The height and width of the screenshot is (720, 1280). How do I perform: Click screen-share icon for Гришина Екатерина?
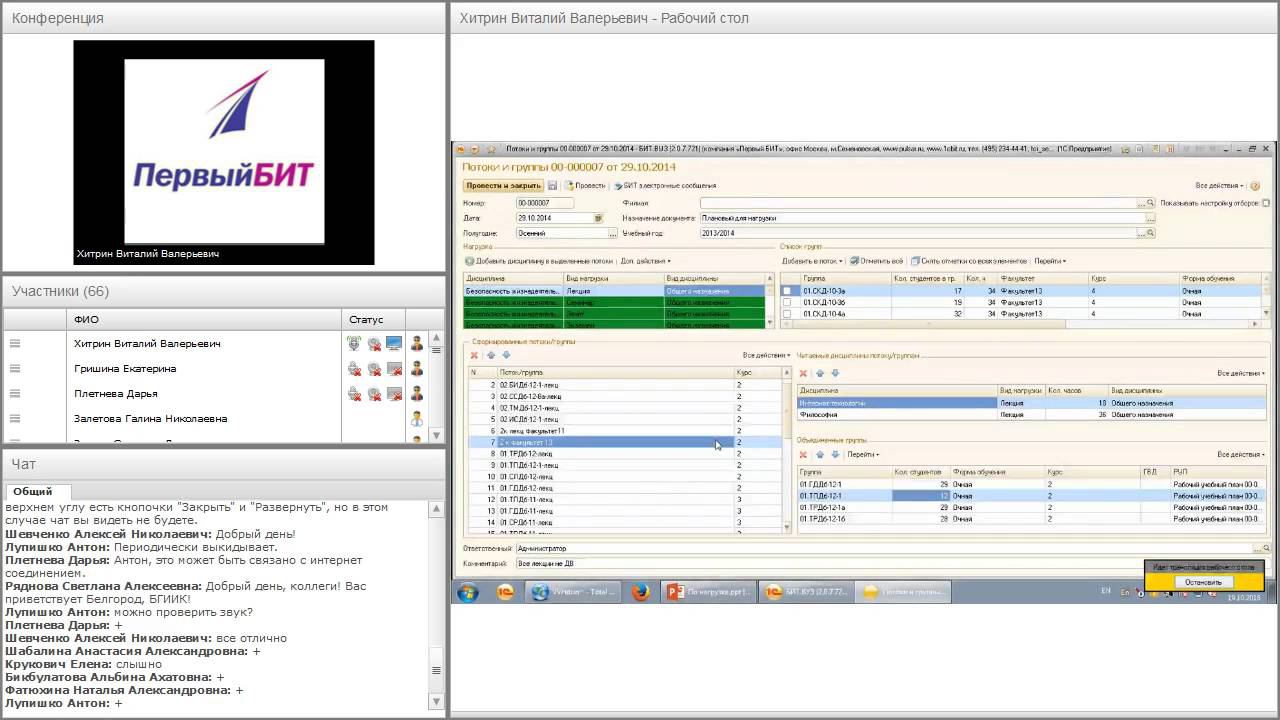(x=394, y=369)
